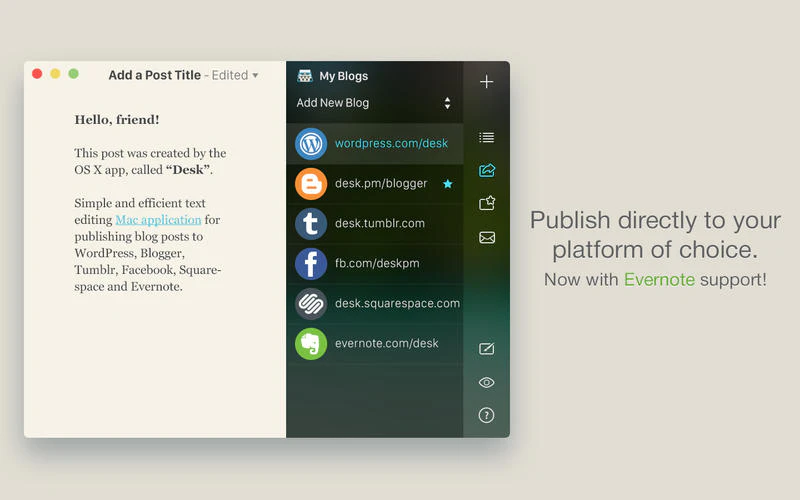The width and height of the screenshot is (800, 500).
Task: Minimize the window with yellow button
Action: [x=55, y=74]
